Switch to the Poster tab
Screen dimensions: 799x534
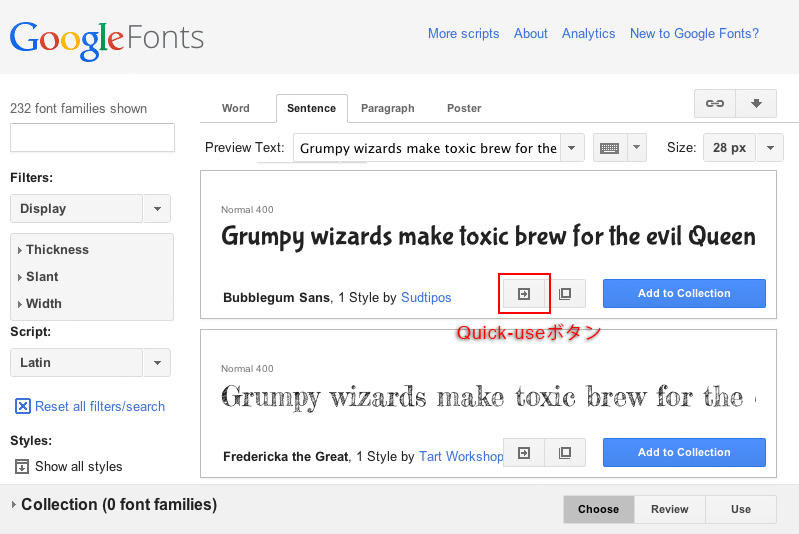coord(464,108)
